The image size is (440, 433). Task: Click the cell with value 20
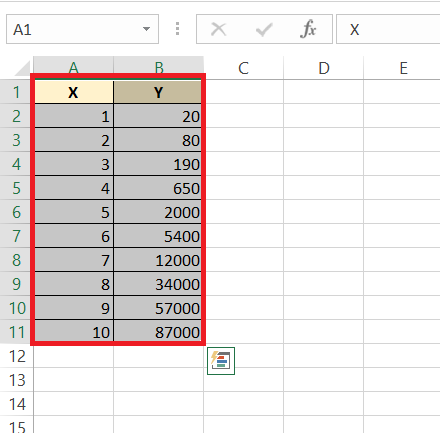158,116
